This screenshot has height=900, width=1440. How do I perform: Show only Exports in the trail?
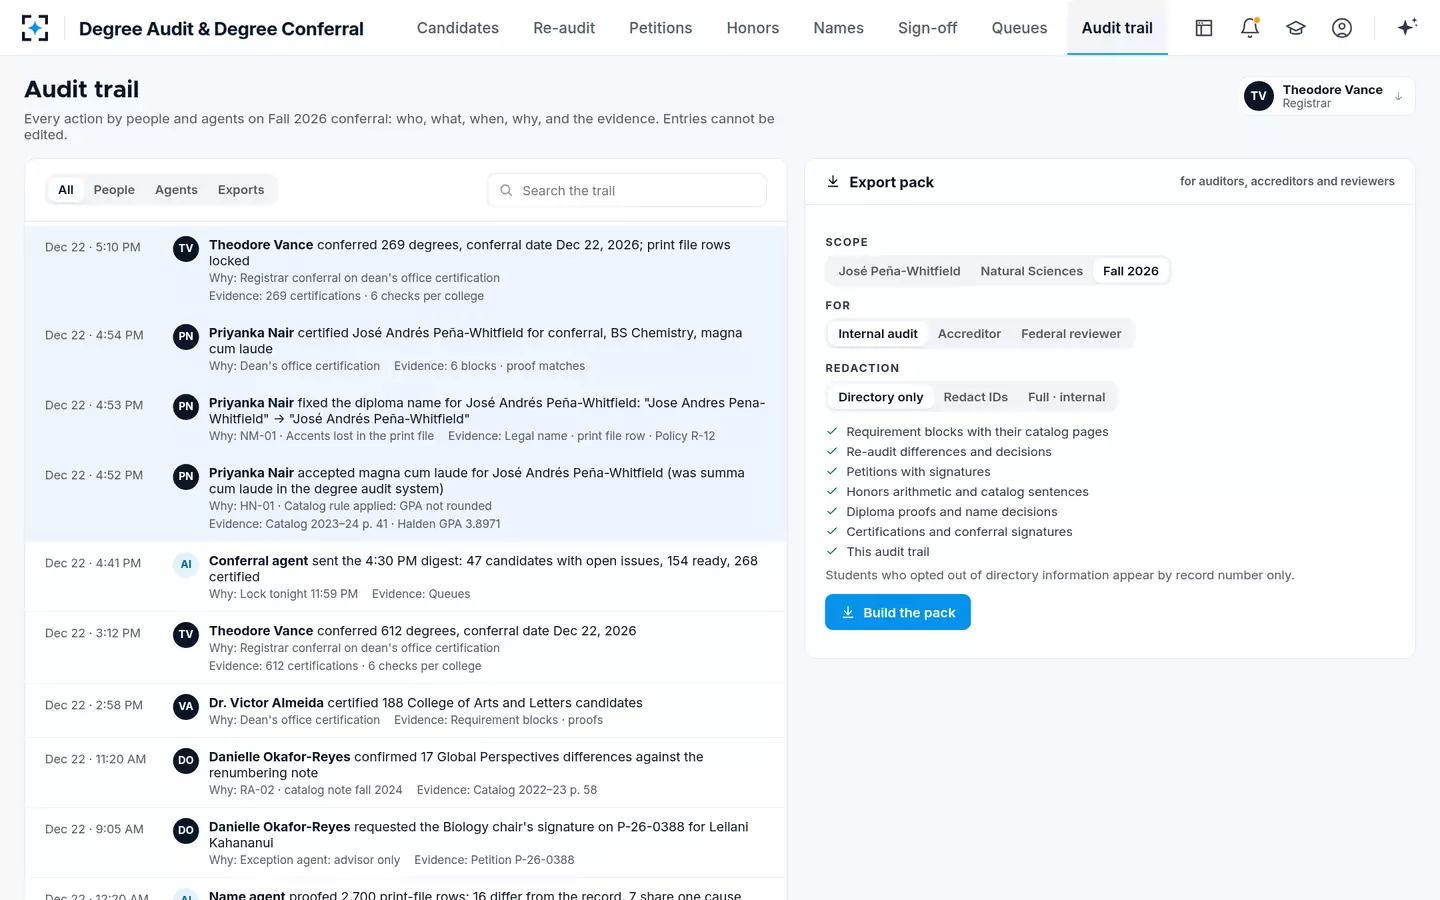(x=241, y=190)
